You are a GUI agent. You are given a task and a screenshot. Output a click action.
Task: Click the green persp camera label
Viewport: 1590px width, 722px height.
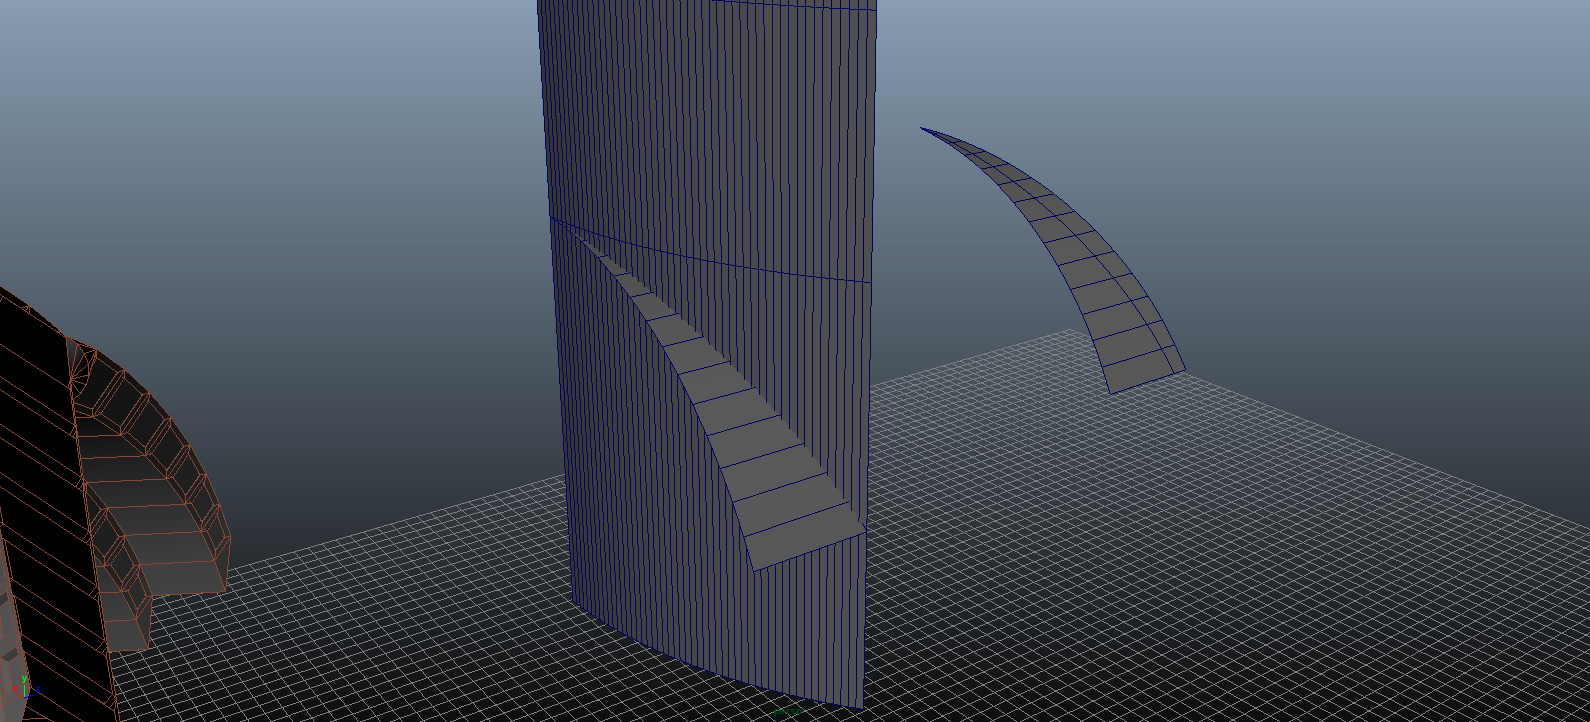point(789,711)
